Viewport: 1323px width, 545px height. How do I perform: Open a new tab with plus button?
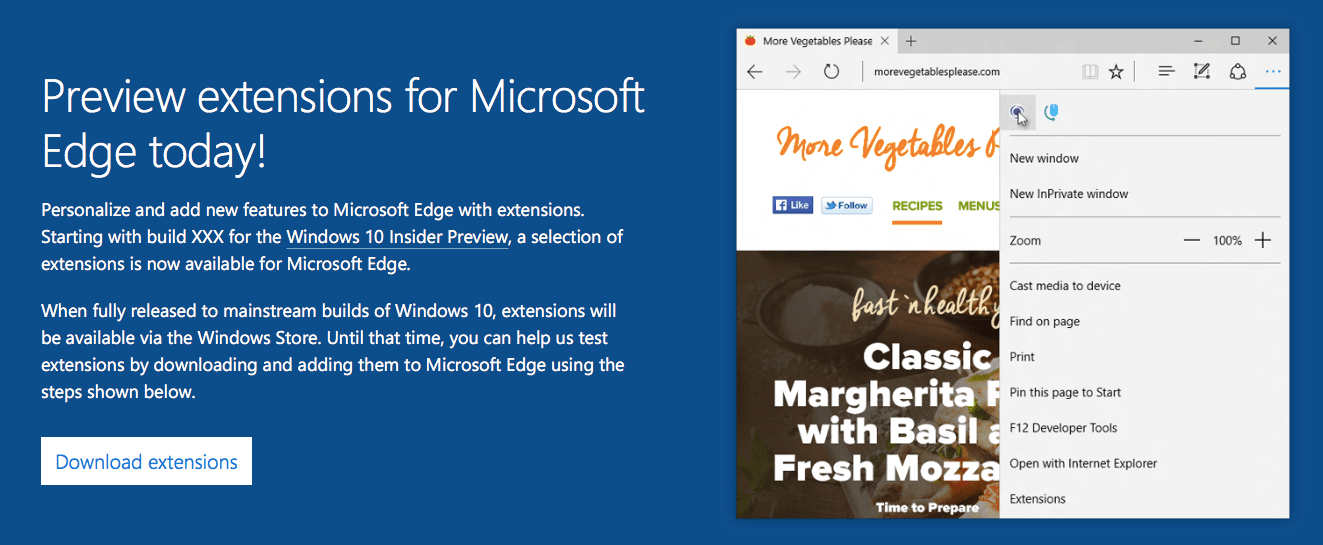click(911, 41)
